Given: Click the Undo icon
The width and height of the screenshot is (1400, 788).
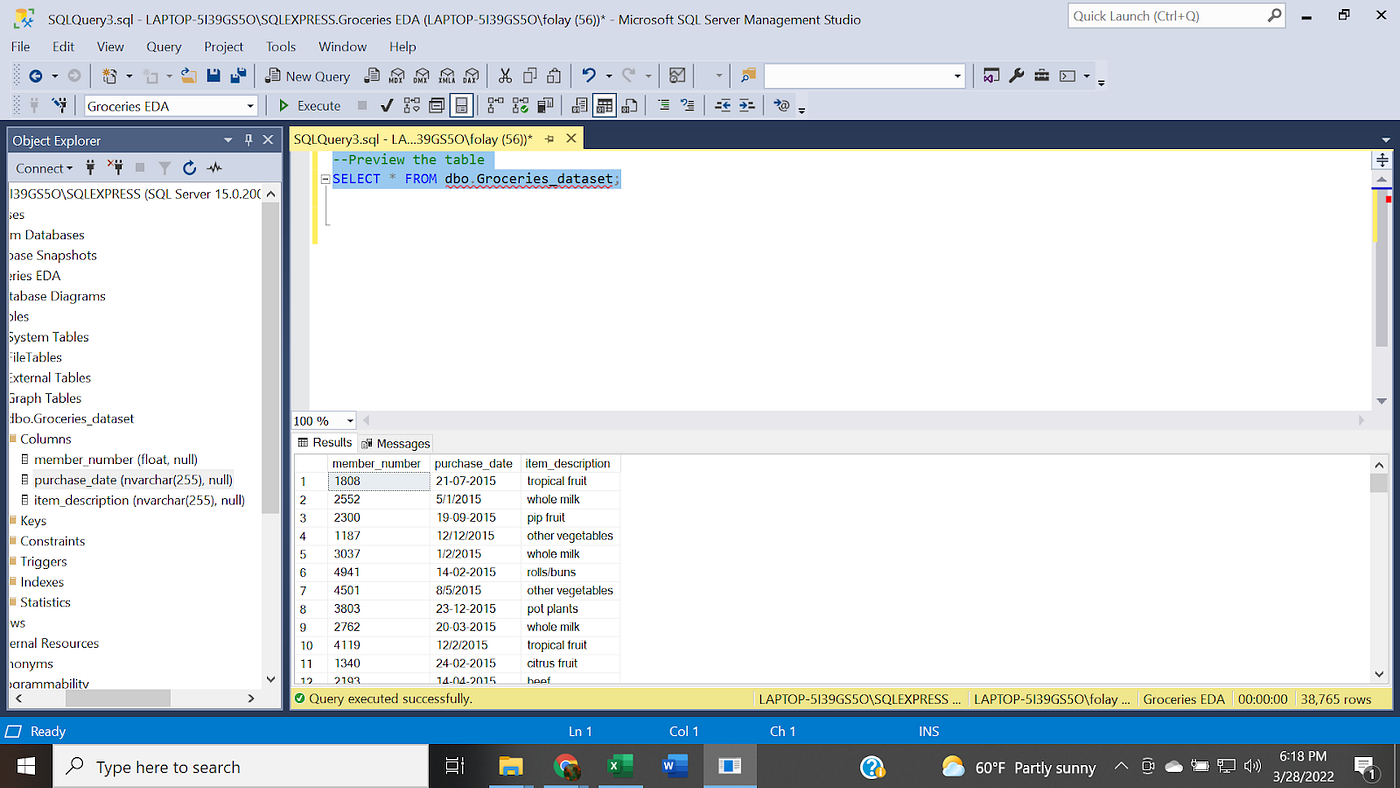Looking at the screenshot, I should (589, 75).
